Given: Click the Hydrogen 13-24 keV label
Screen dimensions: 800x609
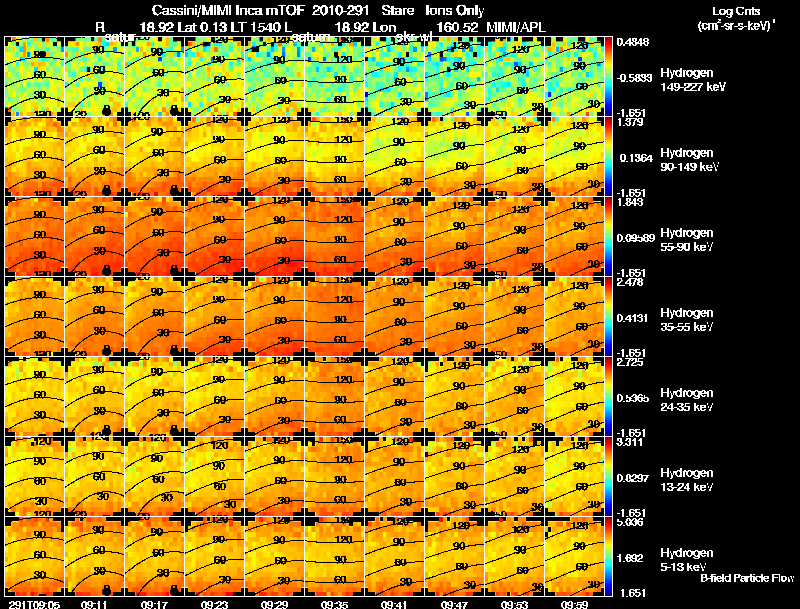Looking at the screenshot, I should click(687, 480).
